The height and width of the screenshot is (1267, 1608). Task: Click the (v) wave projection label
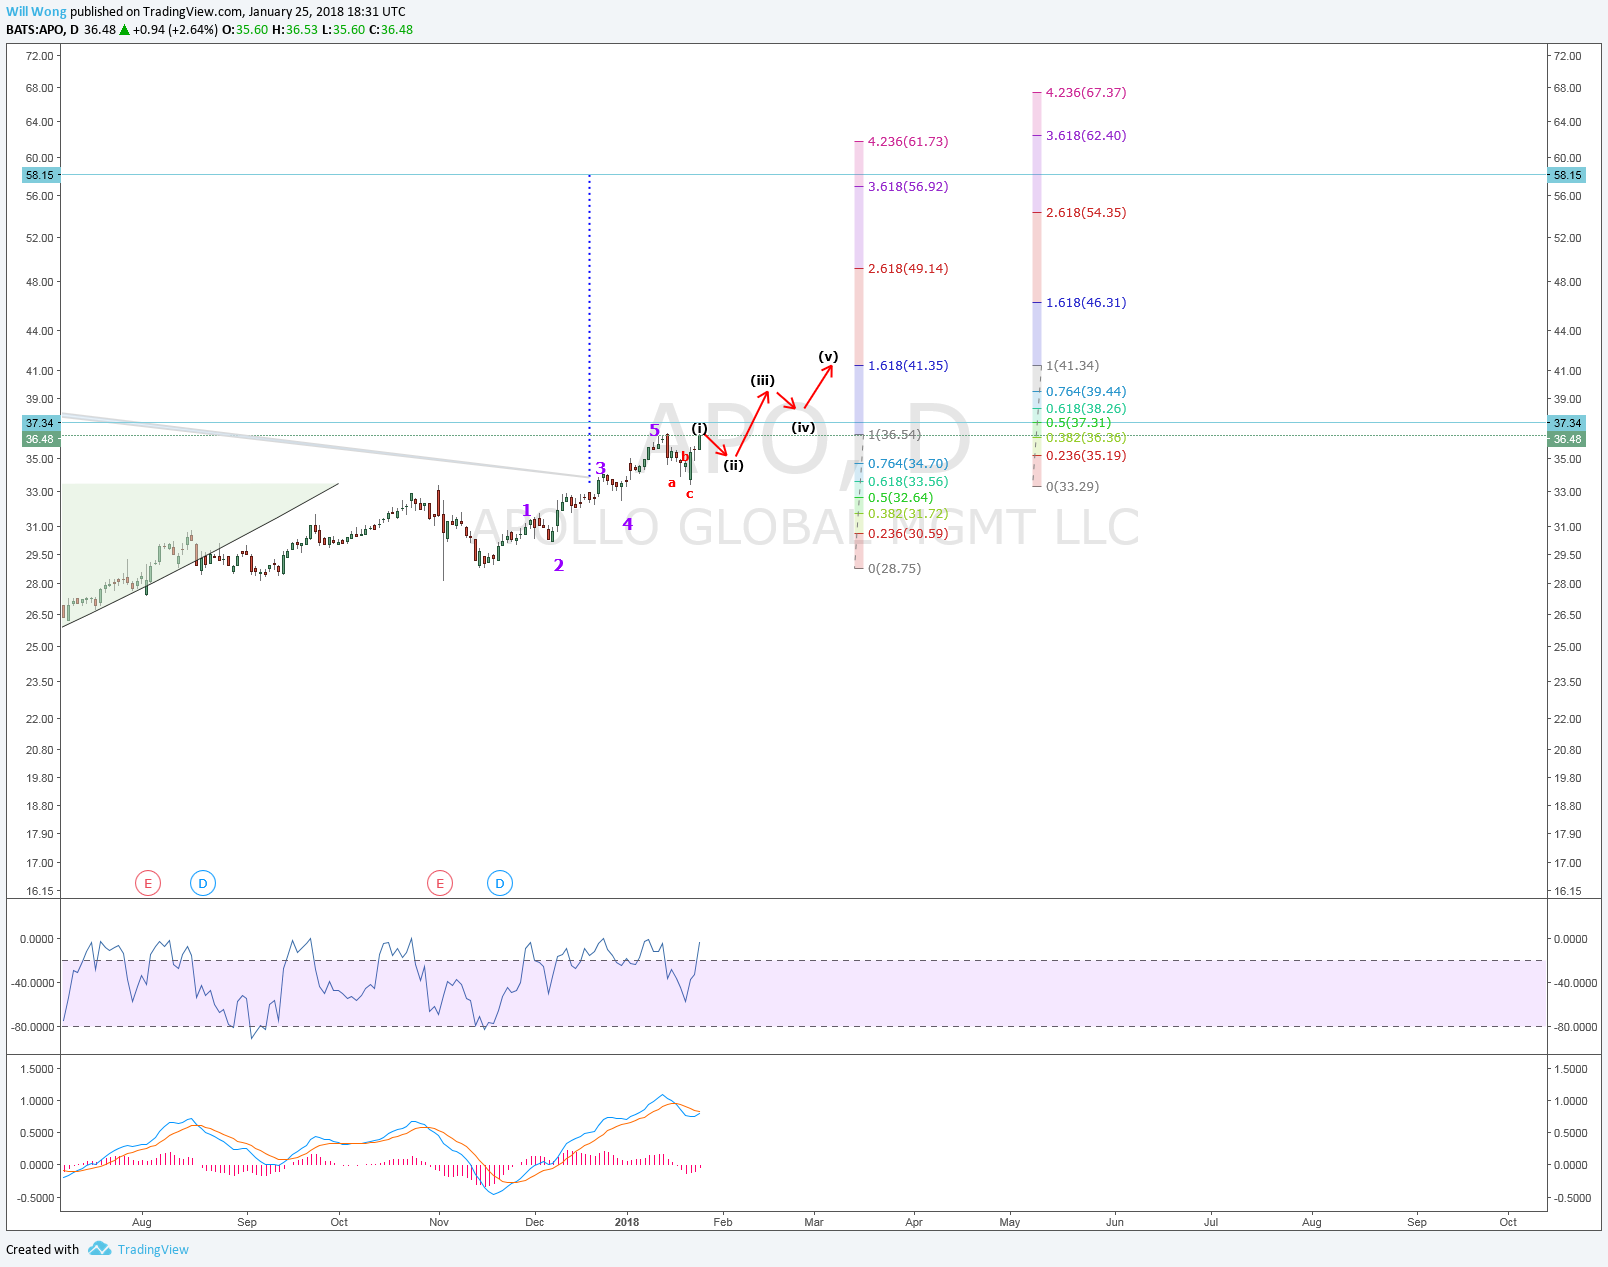click(x=828, y=356)
